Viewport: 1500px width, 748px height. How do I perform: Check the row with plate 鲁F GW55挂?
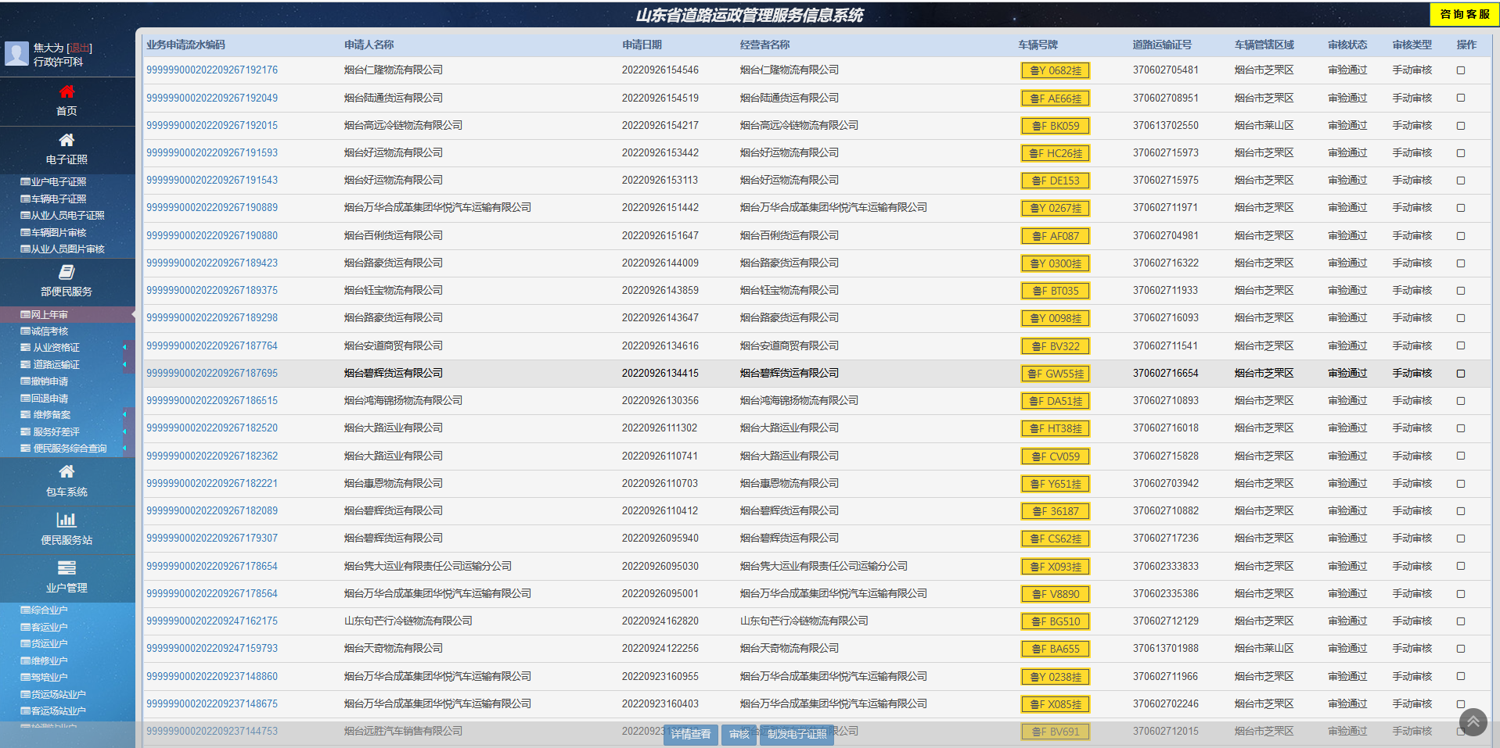click(1461, 373)
